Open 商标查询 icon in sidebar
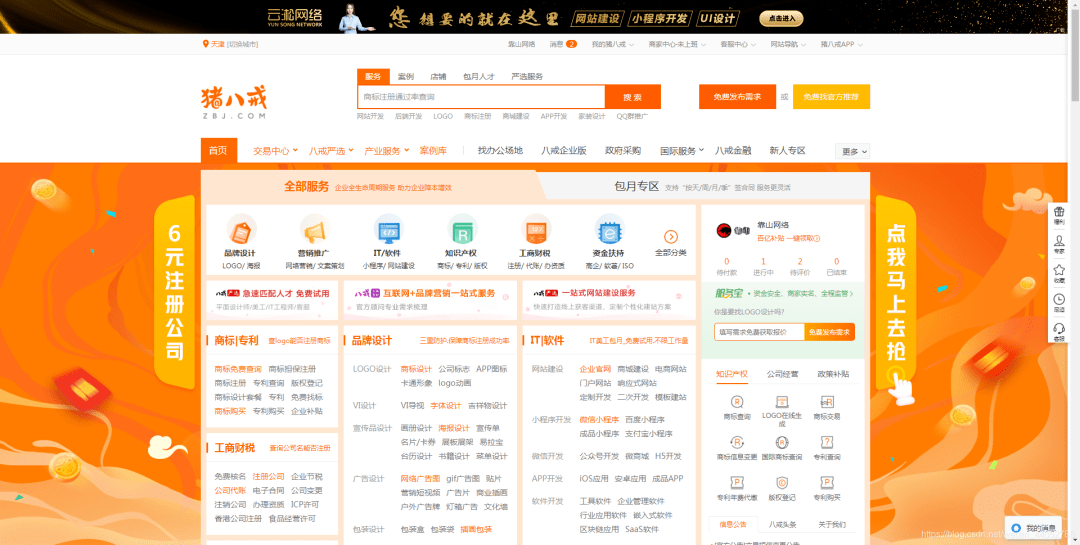This screenshot has height=545, width=1080. (737, 402)
